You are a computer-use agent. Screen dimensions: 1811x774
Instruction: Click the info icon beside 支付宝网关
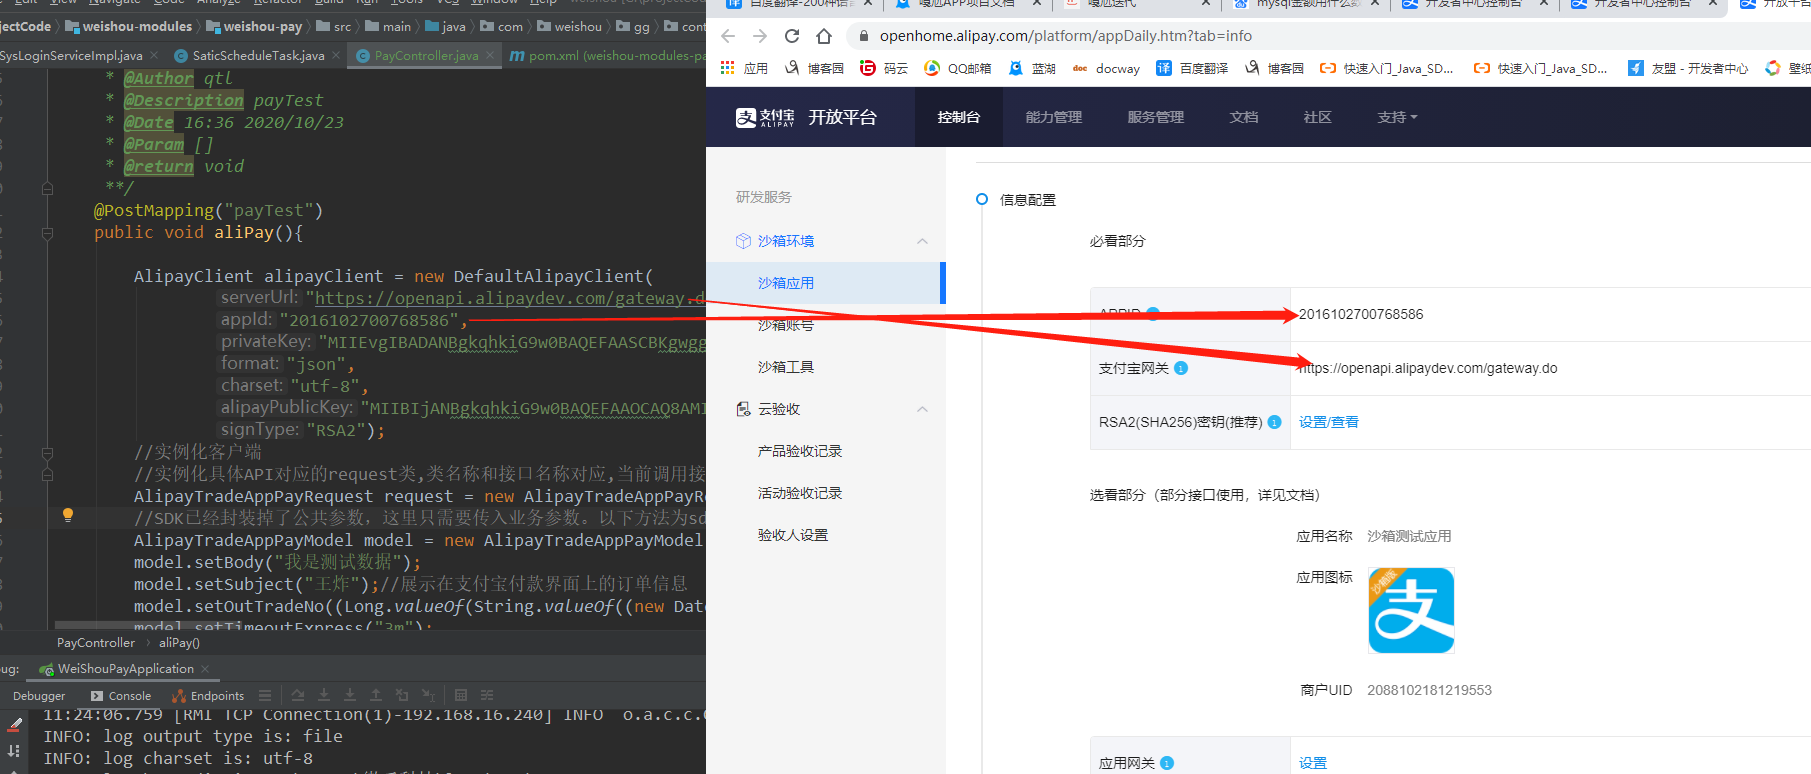pos(1181,368)
